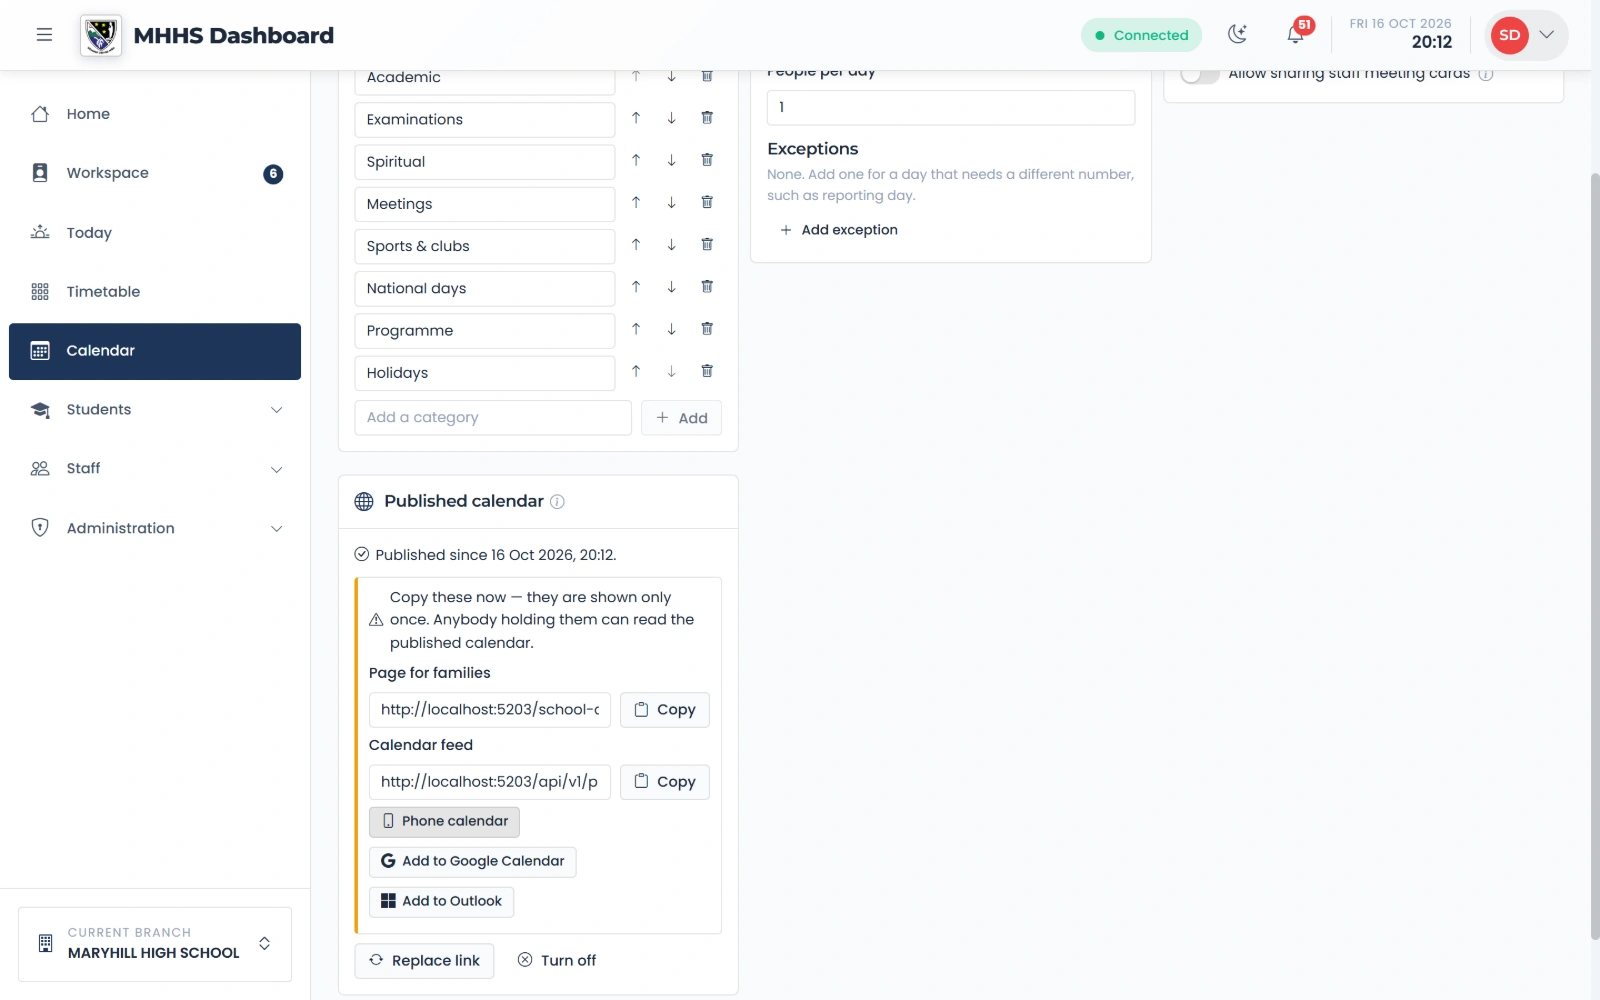
Task: Move Holidays category up
Action: click(636, 371)
